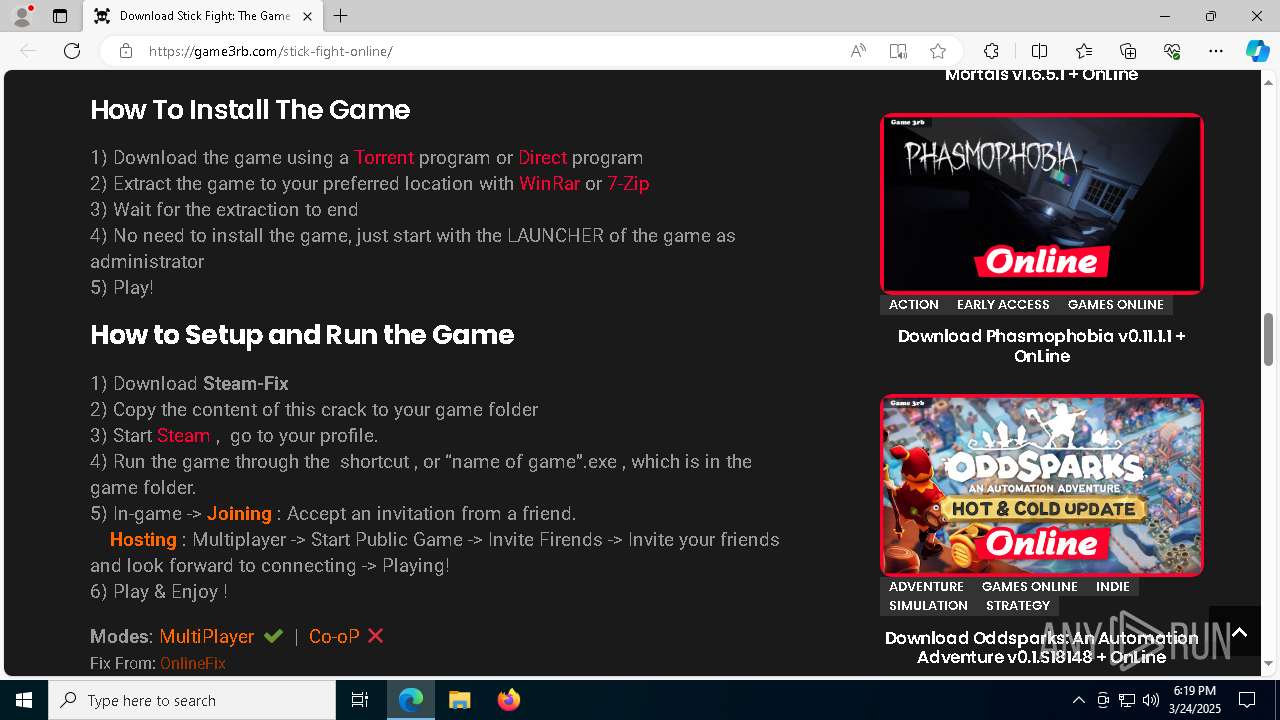Refresh the current page

pos(72,51)
